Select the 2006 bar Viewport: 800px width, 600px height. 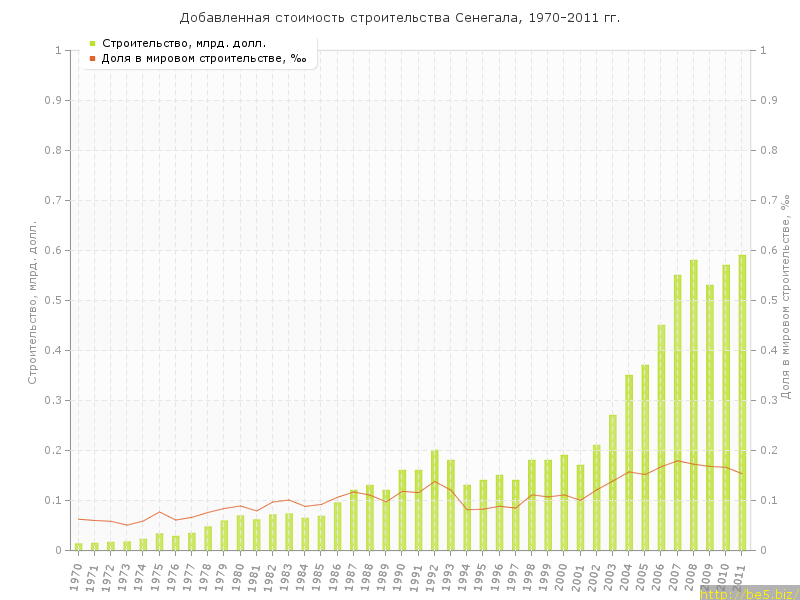click(x=661, y=437)
